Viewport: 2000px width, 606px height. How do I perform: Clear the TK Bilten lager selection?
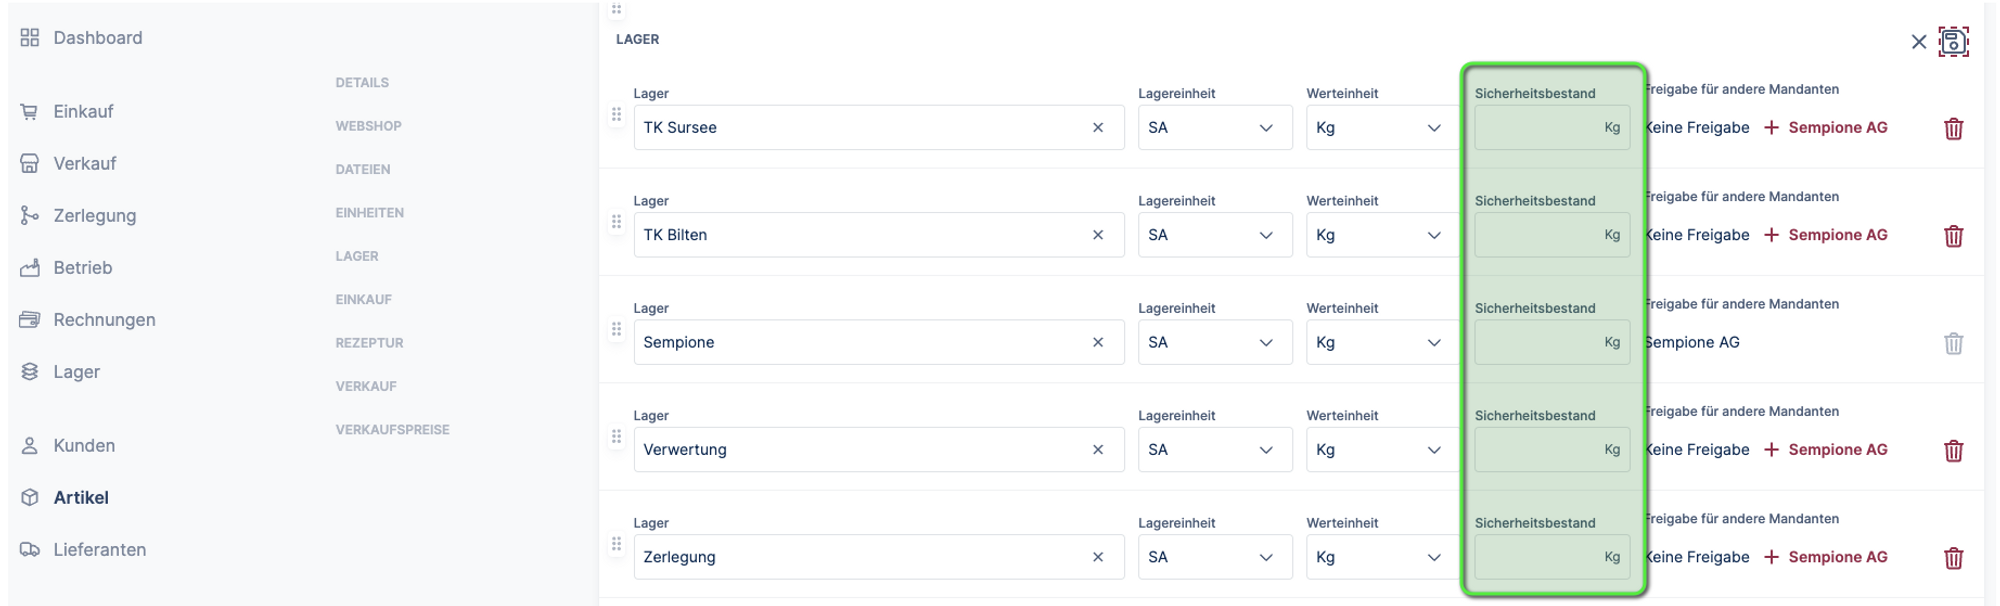tap(1097, 235)
